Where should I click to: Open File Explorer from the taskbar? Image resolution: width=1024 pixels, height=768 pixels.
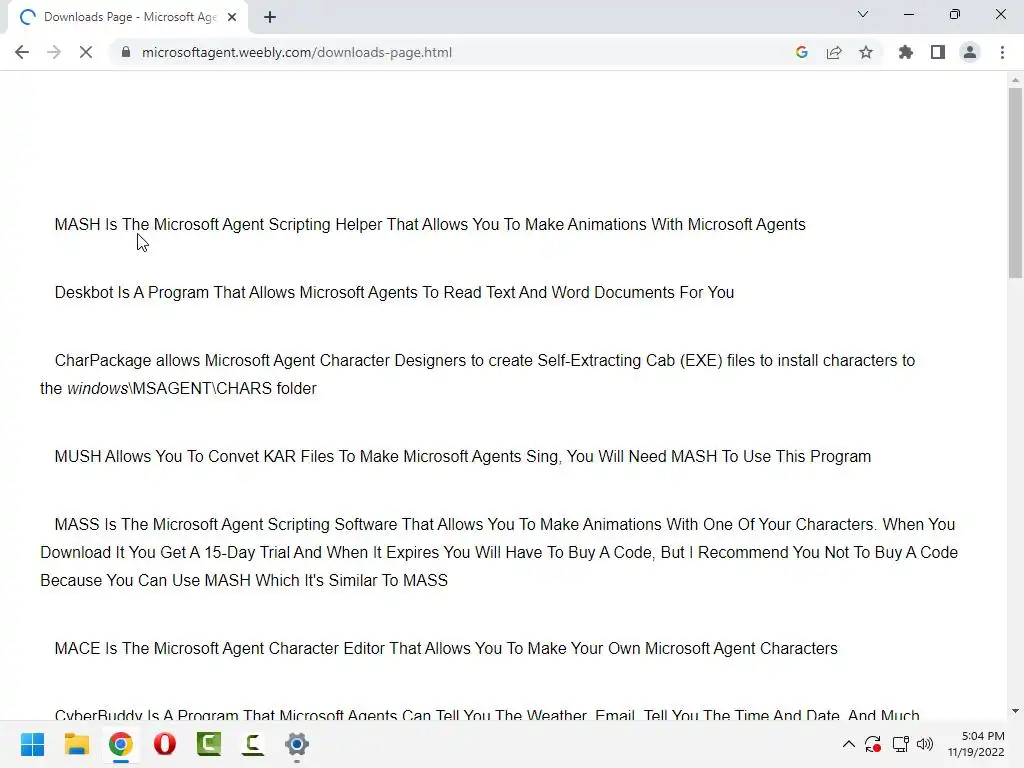tap(76, 744)
